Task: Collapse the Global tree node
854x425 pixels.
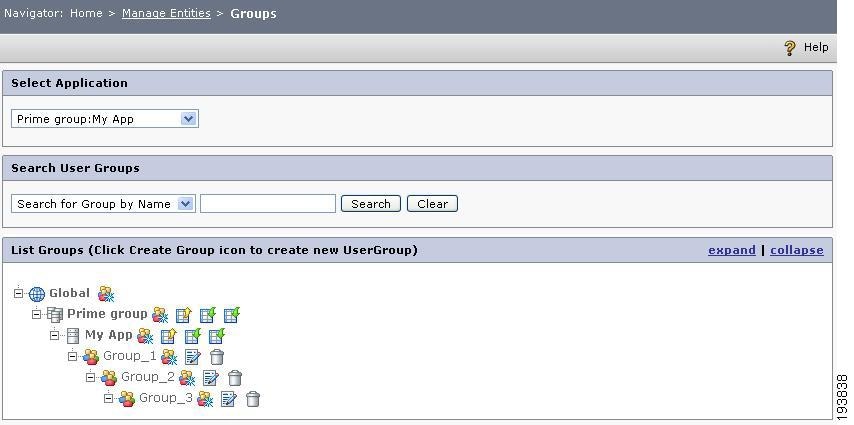Action: click(x=19, y=293)
